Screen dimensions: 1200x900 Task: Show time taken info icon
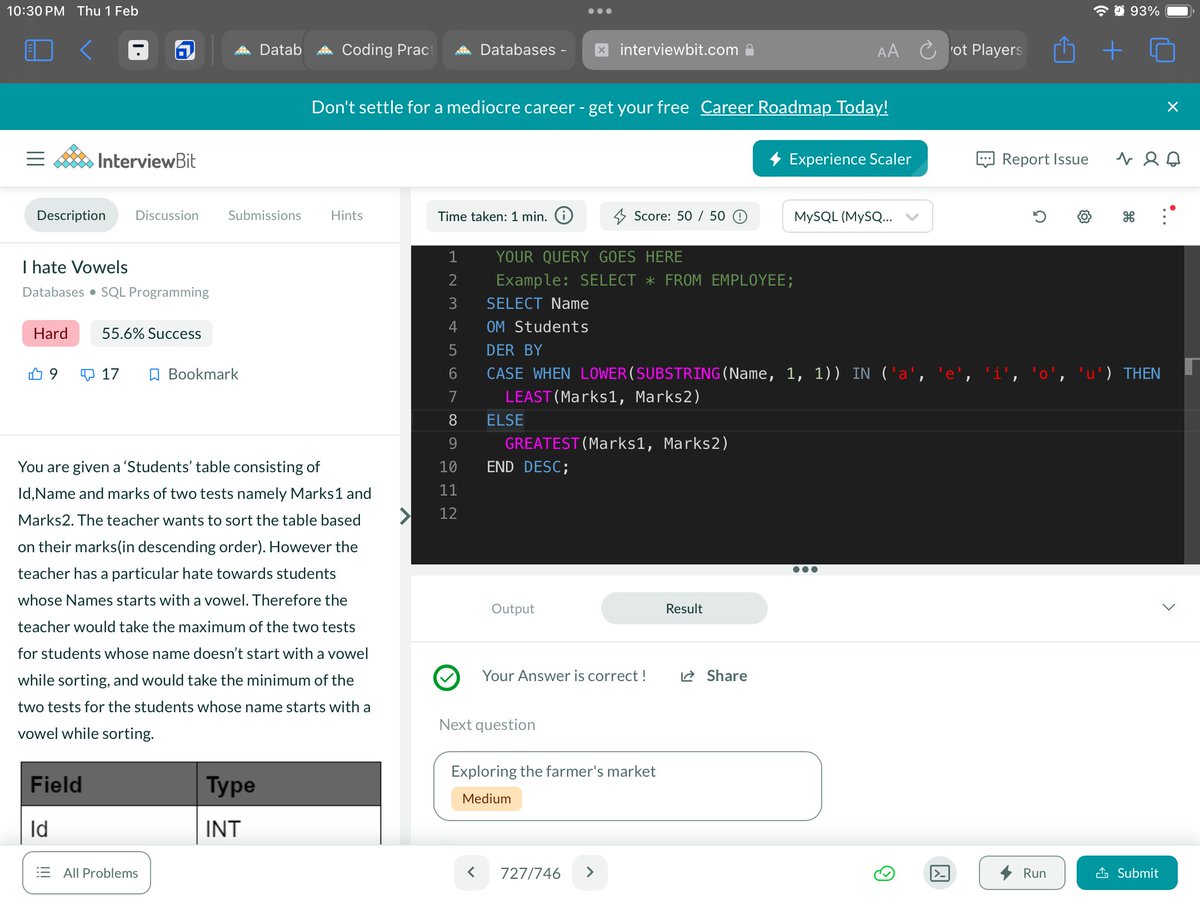pyautogui.click(x=564, y=216)
